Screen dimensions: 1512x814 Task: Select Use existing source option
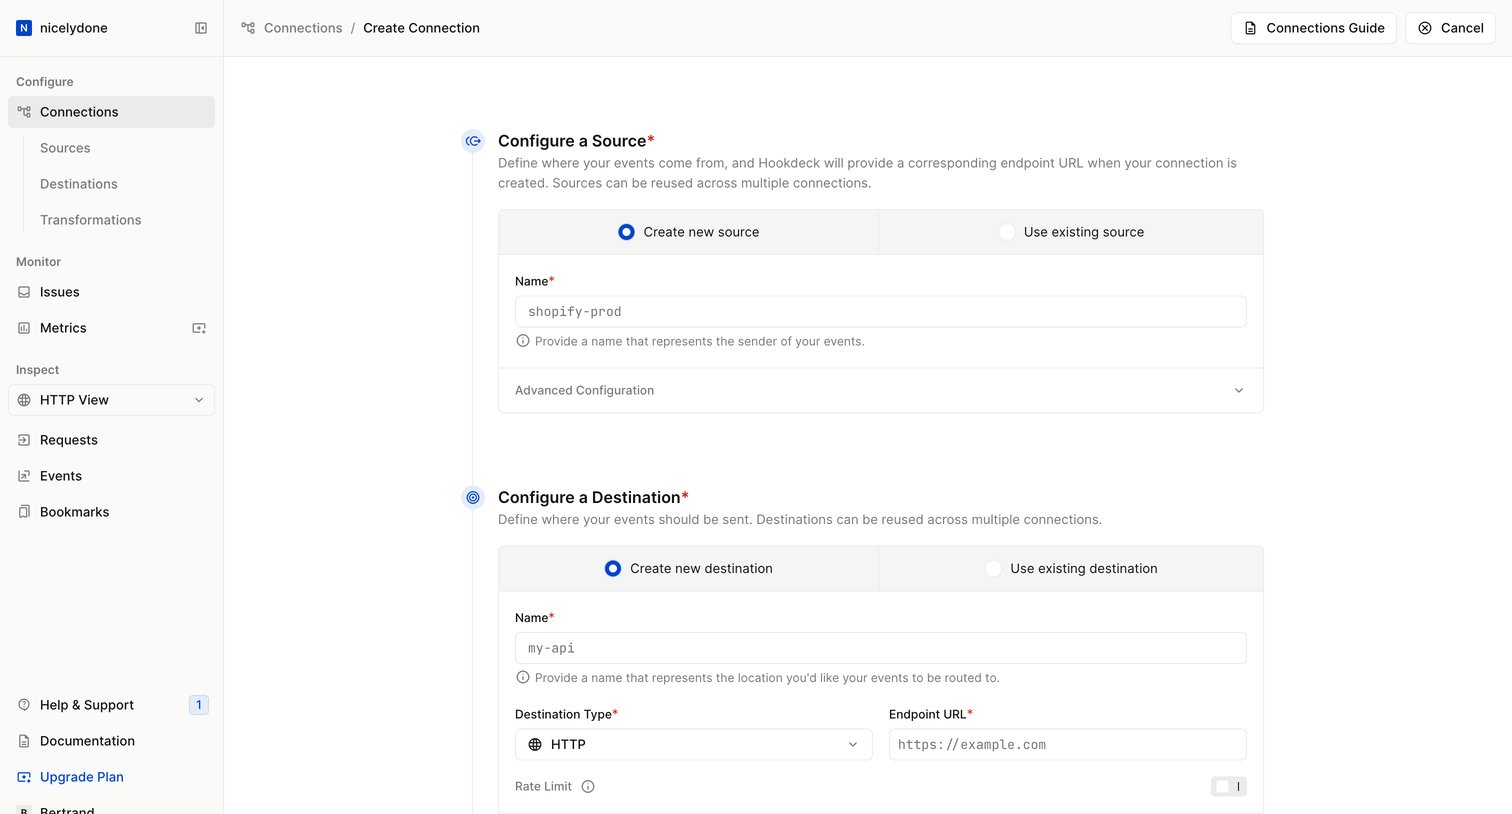(x=1071, y=232)
